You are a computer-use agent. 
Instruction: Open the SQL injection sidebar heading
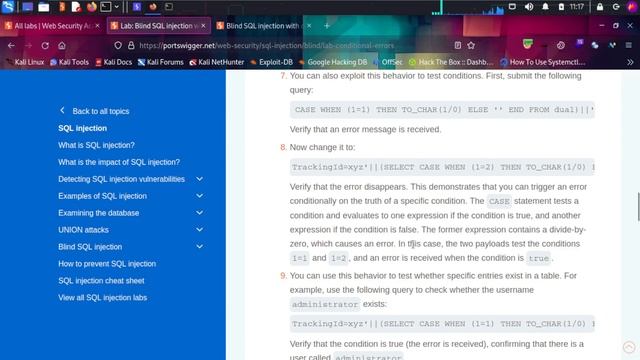[x=82, y=128]
